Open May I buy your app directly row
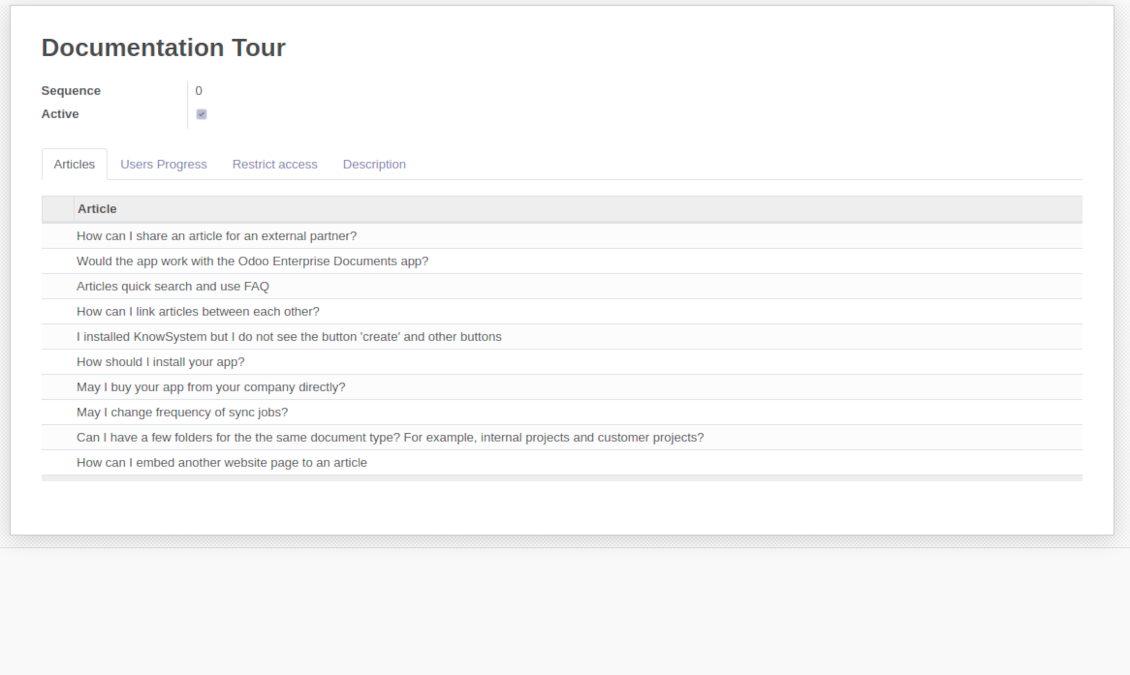This screenshot has width=1130, height=675. tap(562, 387)
